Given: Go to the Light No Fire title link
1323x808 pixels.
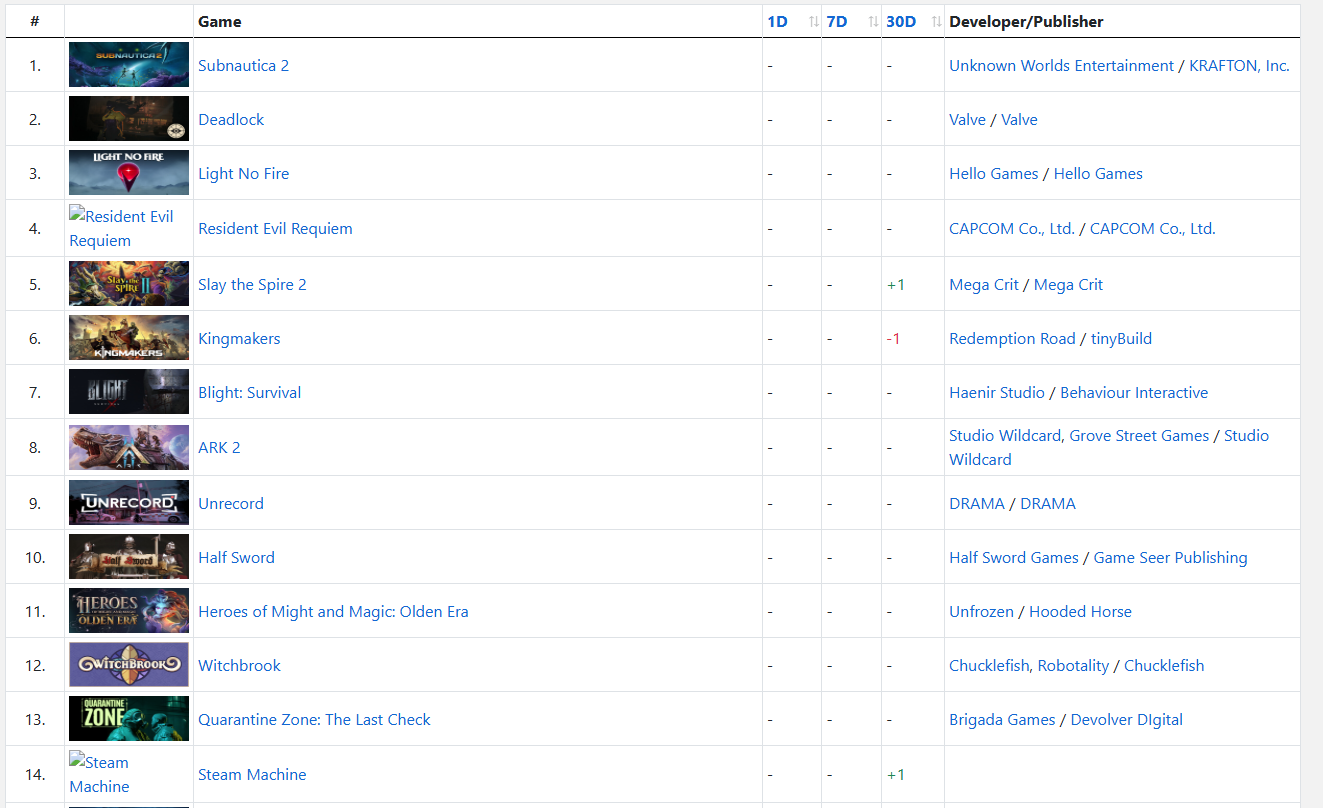Looking at the screenshot, I should 243,174.
